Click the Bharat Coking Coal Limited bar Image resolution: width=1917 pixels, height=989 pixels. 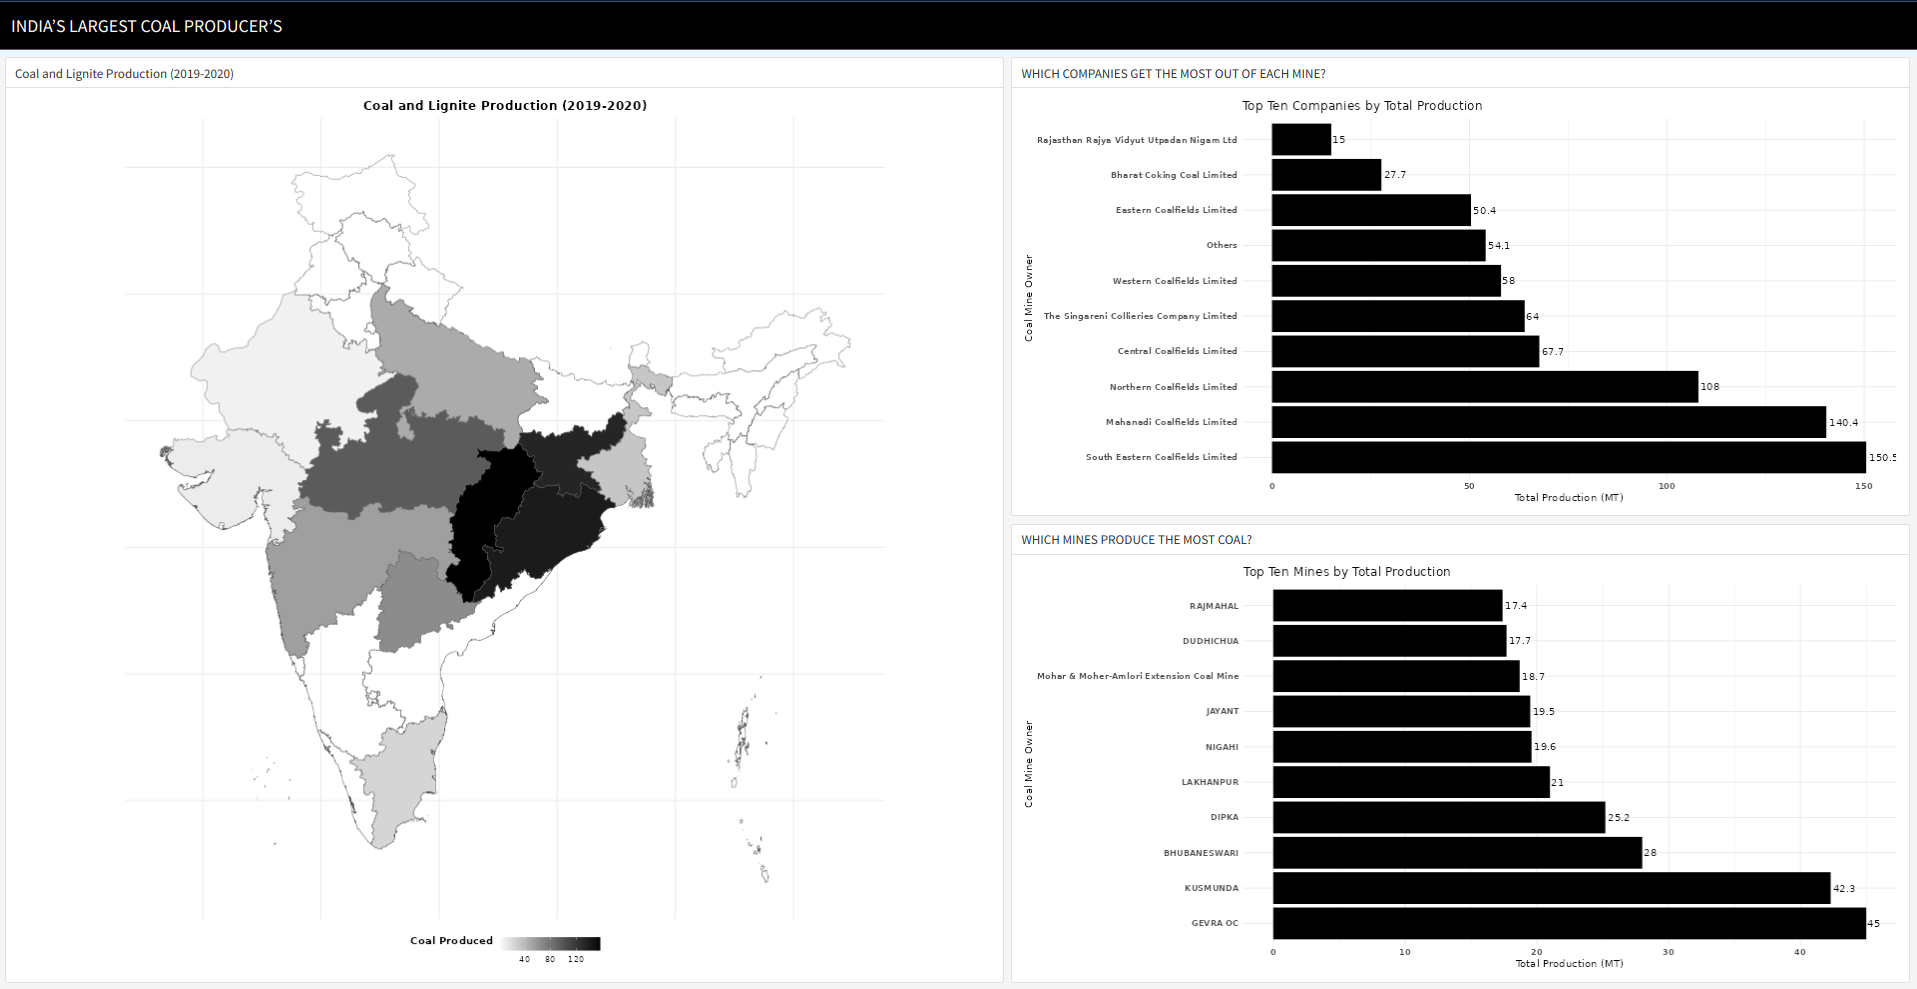(1326, 175)
